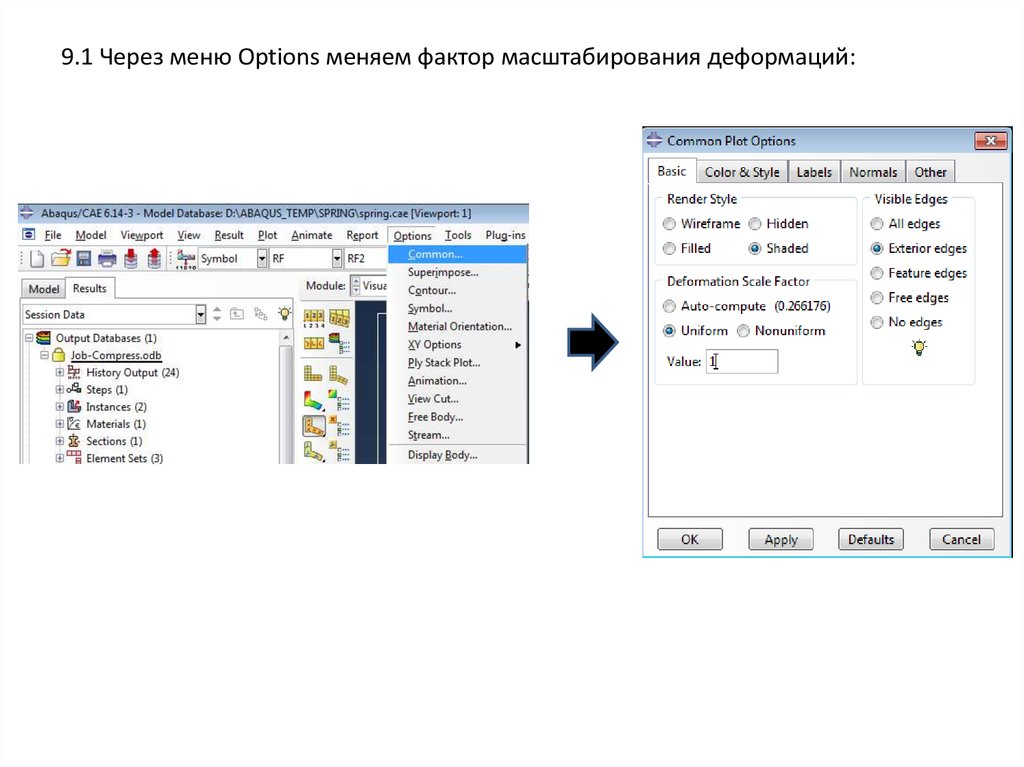Open XY Options submenu
This screenshot has height=767, width=1024.
(457, 344)
